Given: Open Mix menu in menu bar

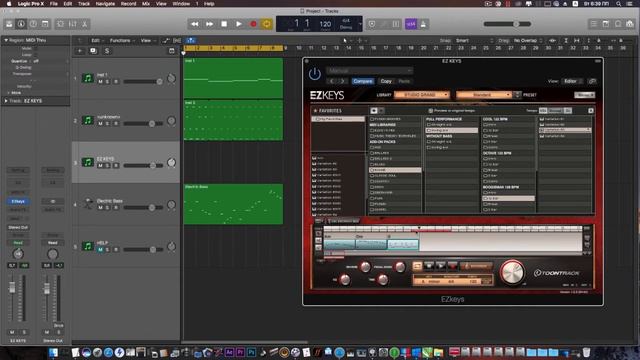Looking at the screenshot, I should tap(146, 4).
